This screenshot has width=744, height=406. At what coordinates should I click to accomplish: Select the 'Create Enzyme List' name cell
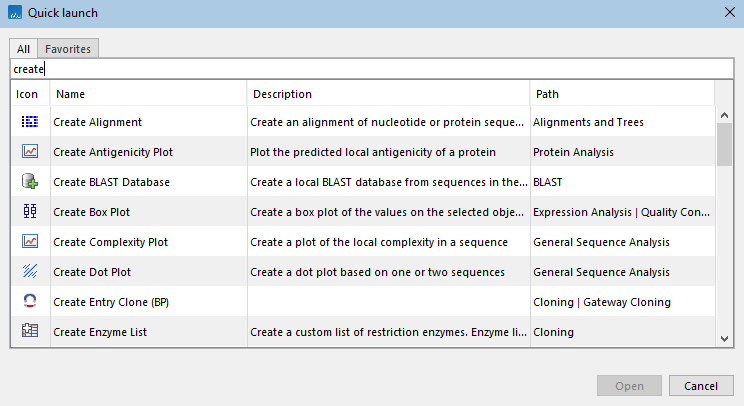click(x=149, y=332)
